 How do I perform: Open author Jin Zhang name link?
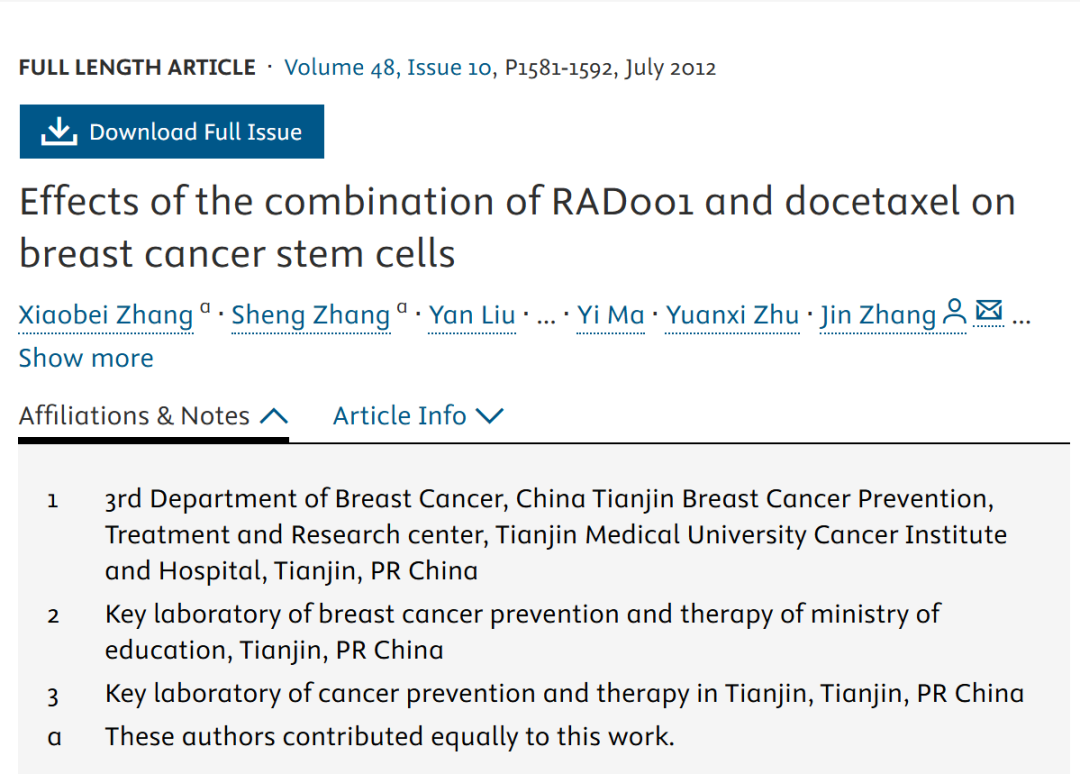[x=878, y=315]
